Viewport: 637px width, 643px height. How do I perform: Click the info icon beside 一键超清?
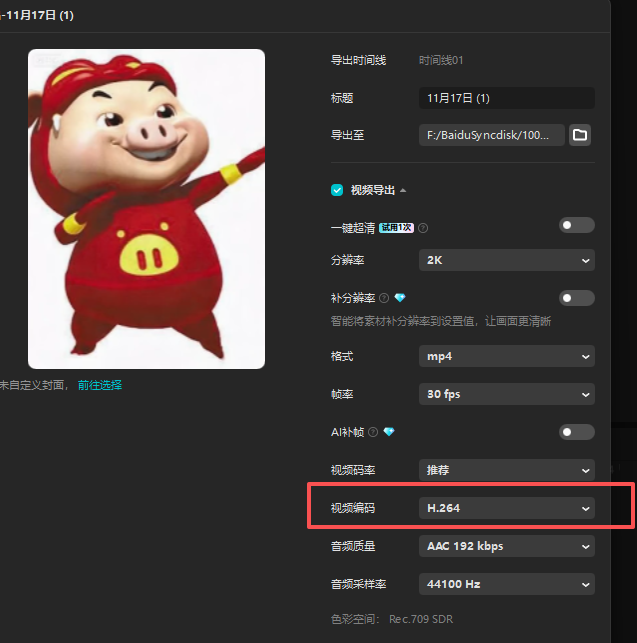(424, 228)
